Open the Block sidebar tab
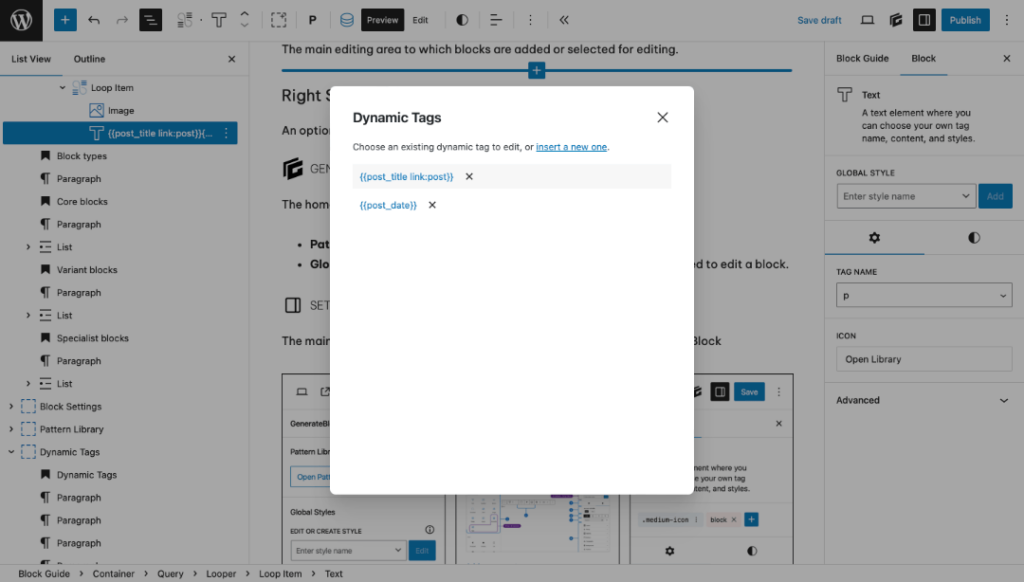 click(923, 59)
